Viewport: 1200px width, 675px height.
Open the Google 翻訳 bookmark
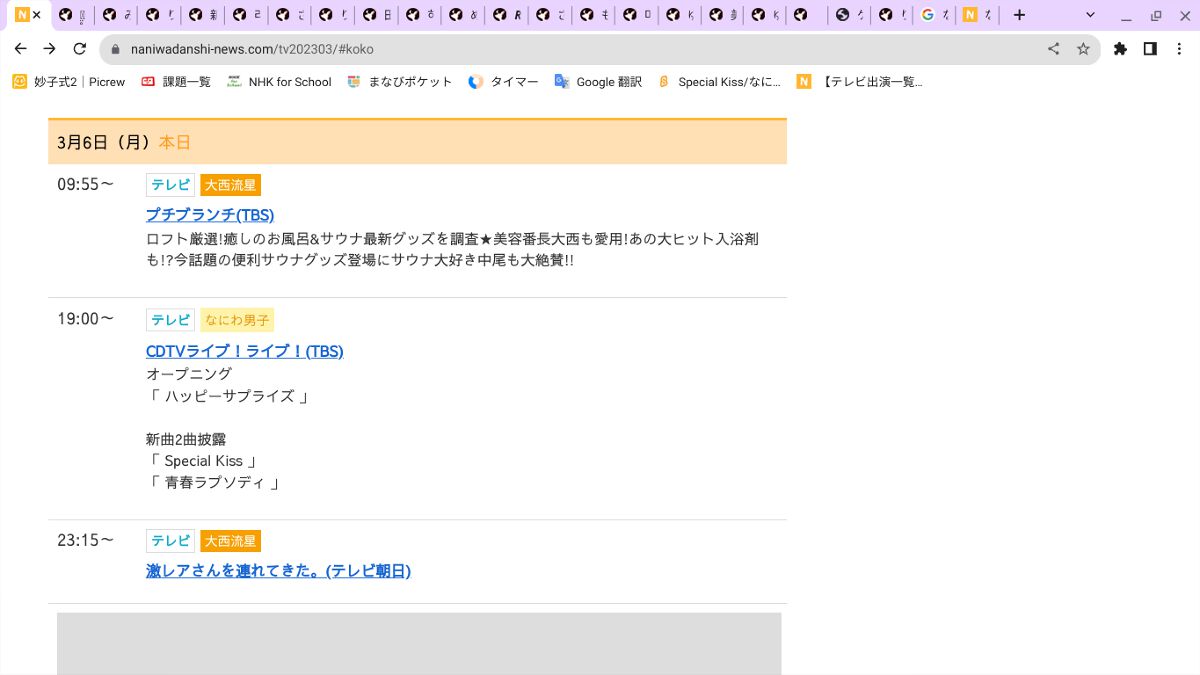598,82
